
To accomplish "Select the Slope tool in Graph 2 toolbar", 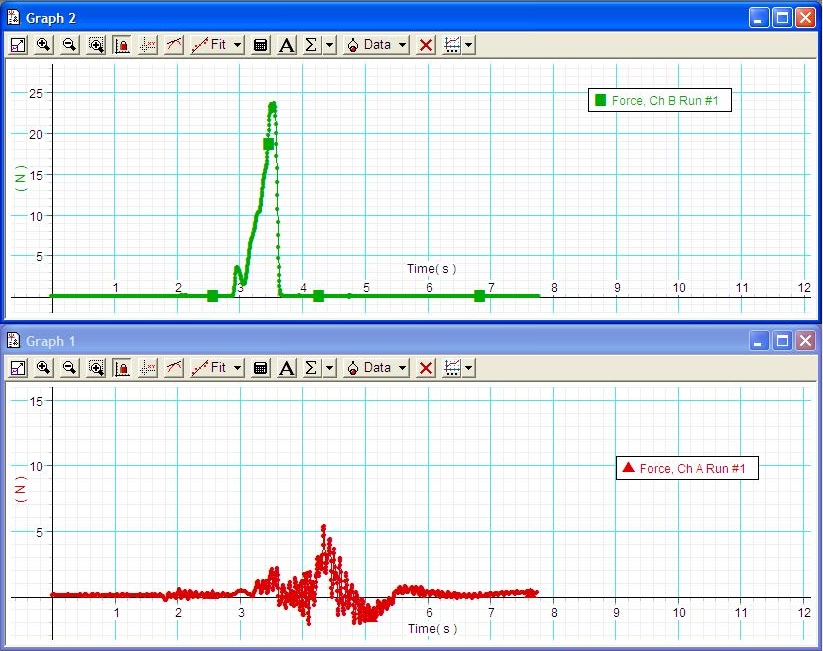I will (x=174, y=45).
